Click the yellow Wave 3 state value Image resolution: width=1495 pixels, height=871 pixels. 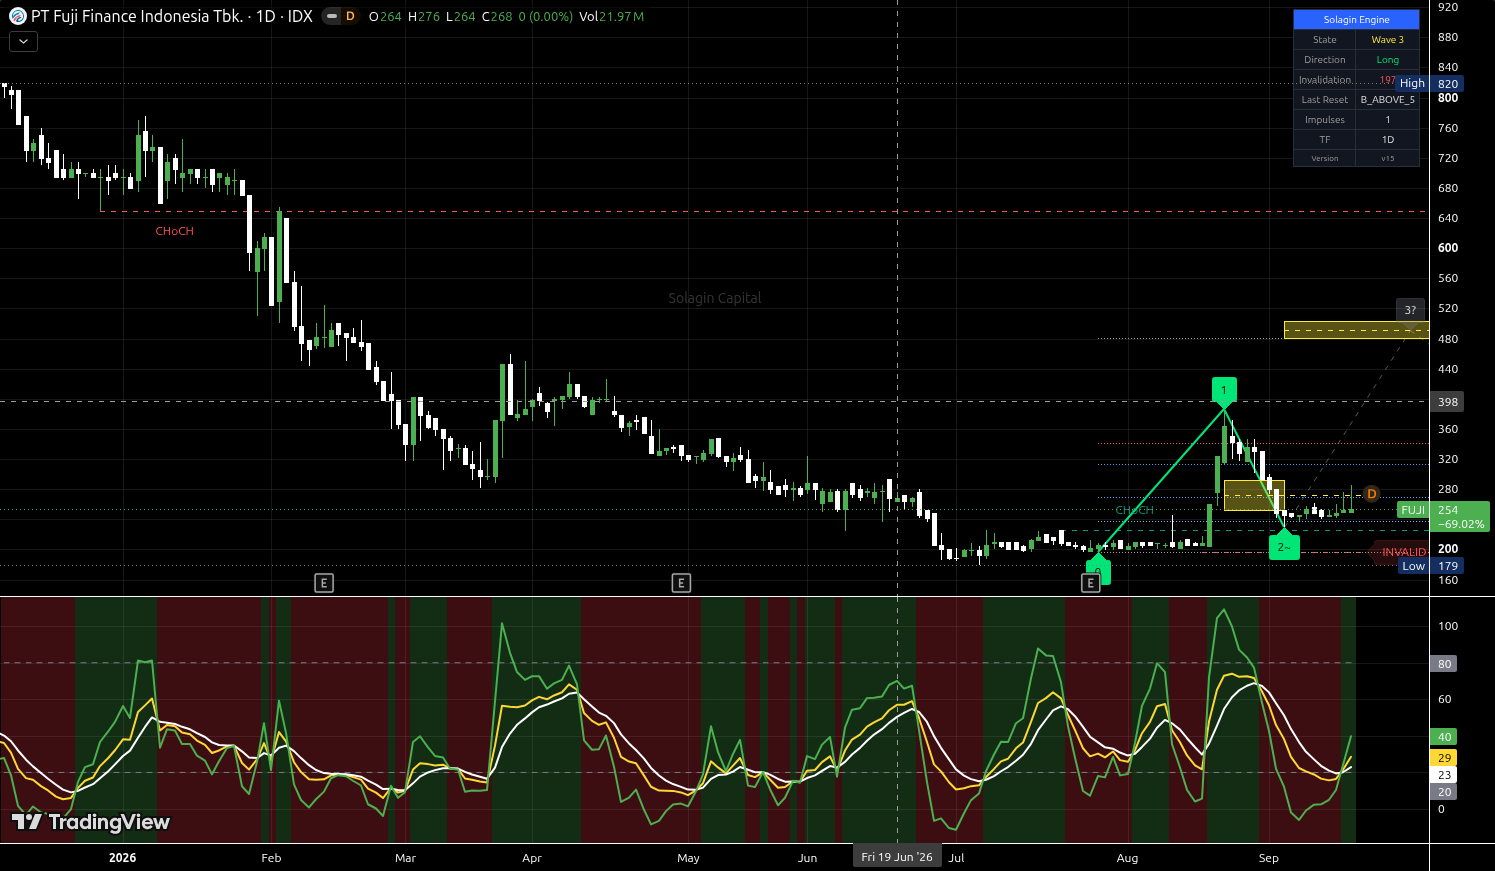[1387, 40]
